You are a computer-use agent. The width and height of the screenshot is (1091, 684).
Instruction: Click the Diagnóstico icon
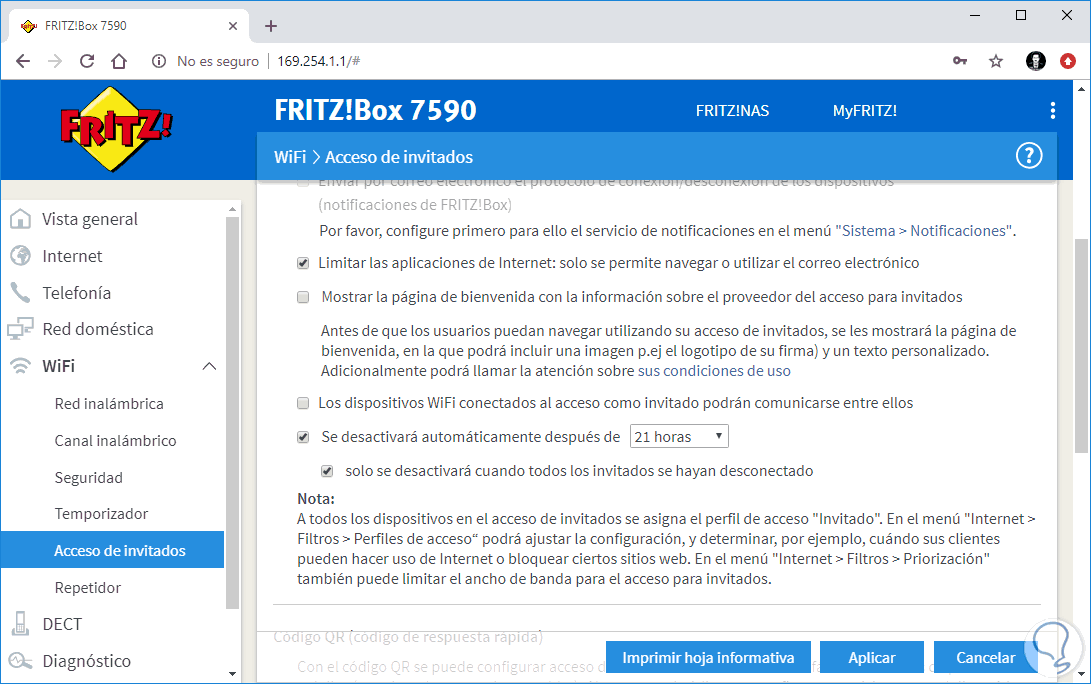point(20,660)
